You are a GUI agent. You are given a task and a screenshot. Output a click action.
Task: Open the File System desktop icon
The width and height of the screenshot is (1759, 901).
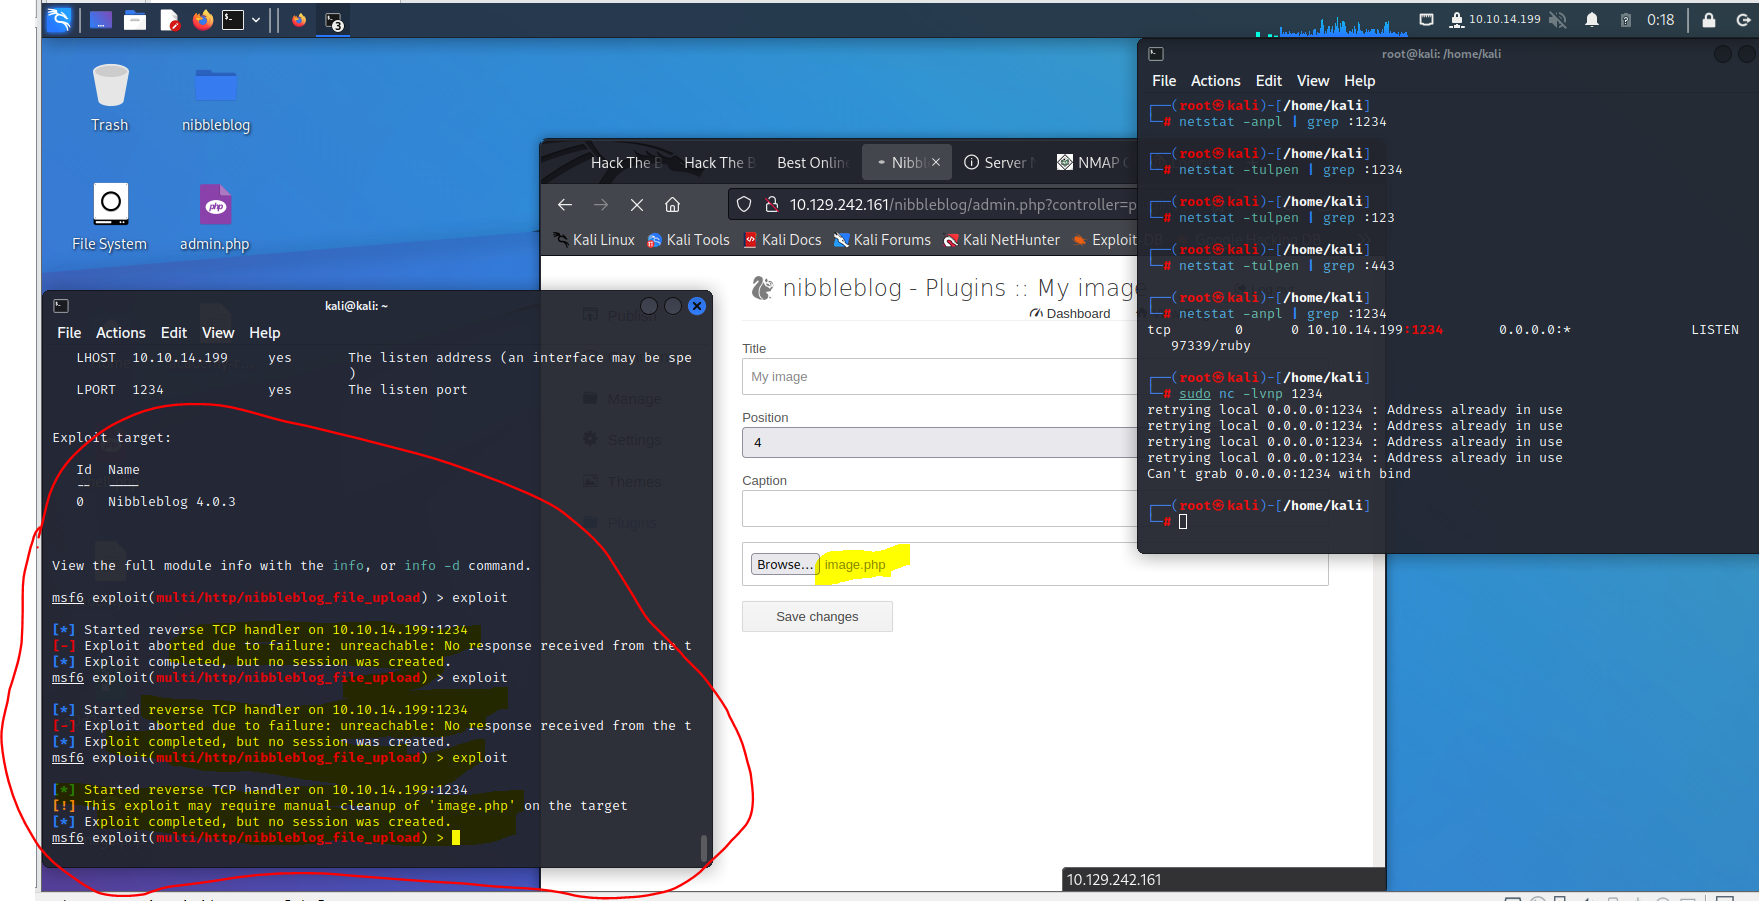click(x=110, y=217)
